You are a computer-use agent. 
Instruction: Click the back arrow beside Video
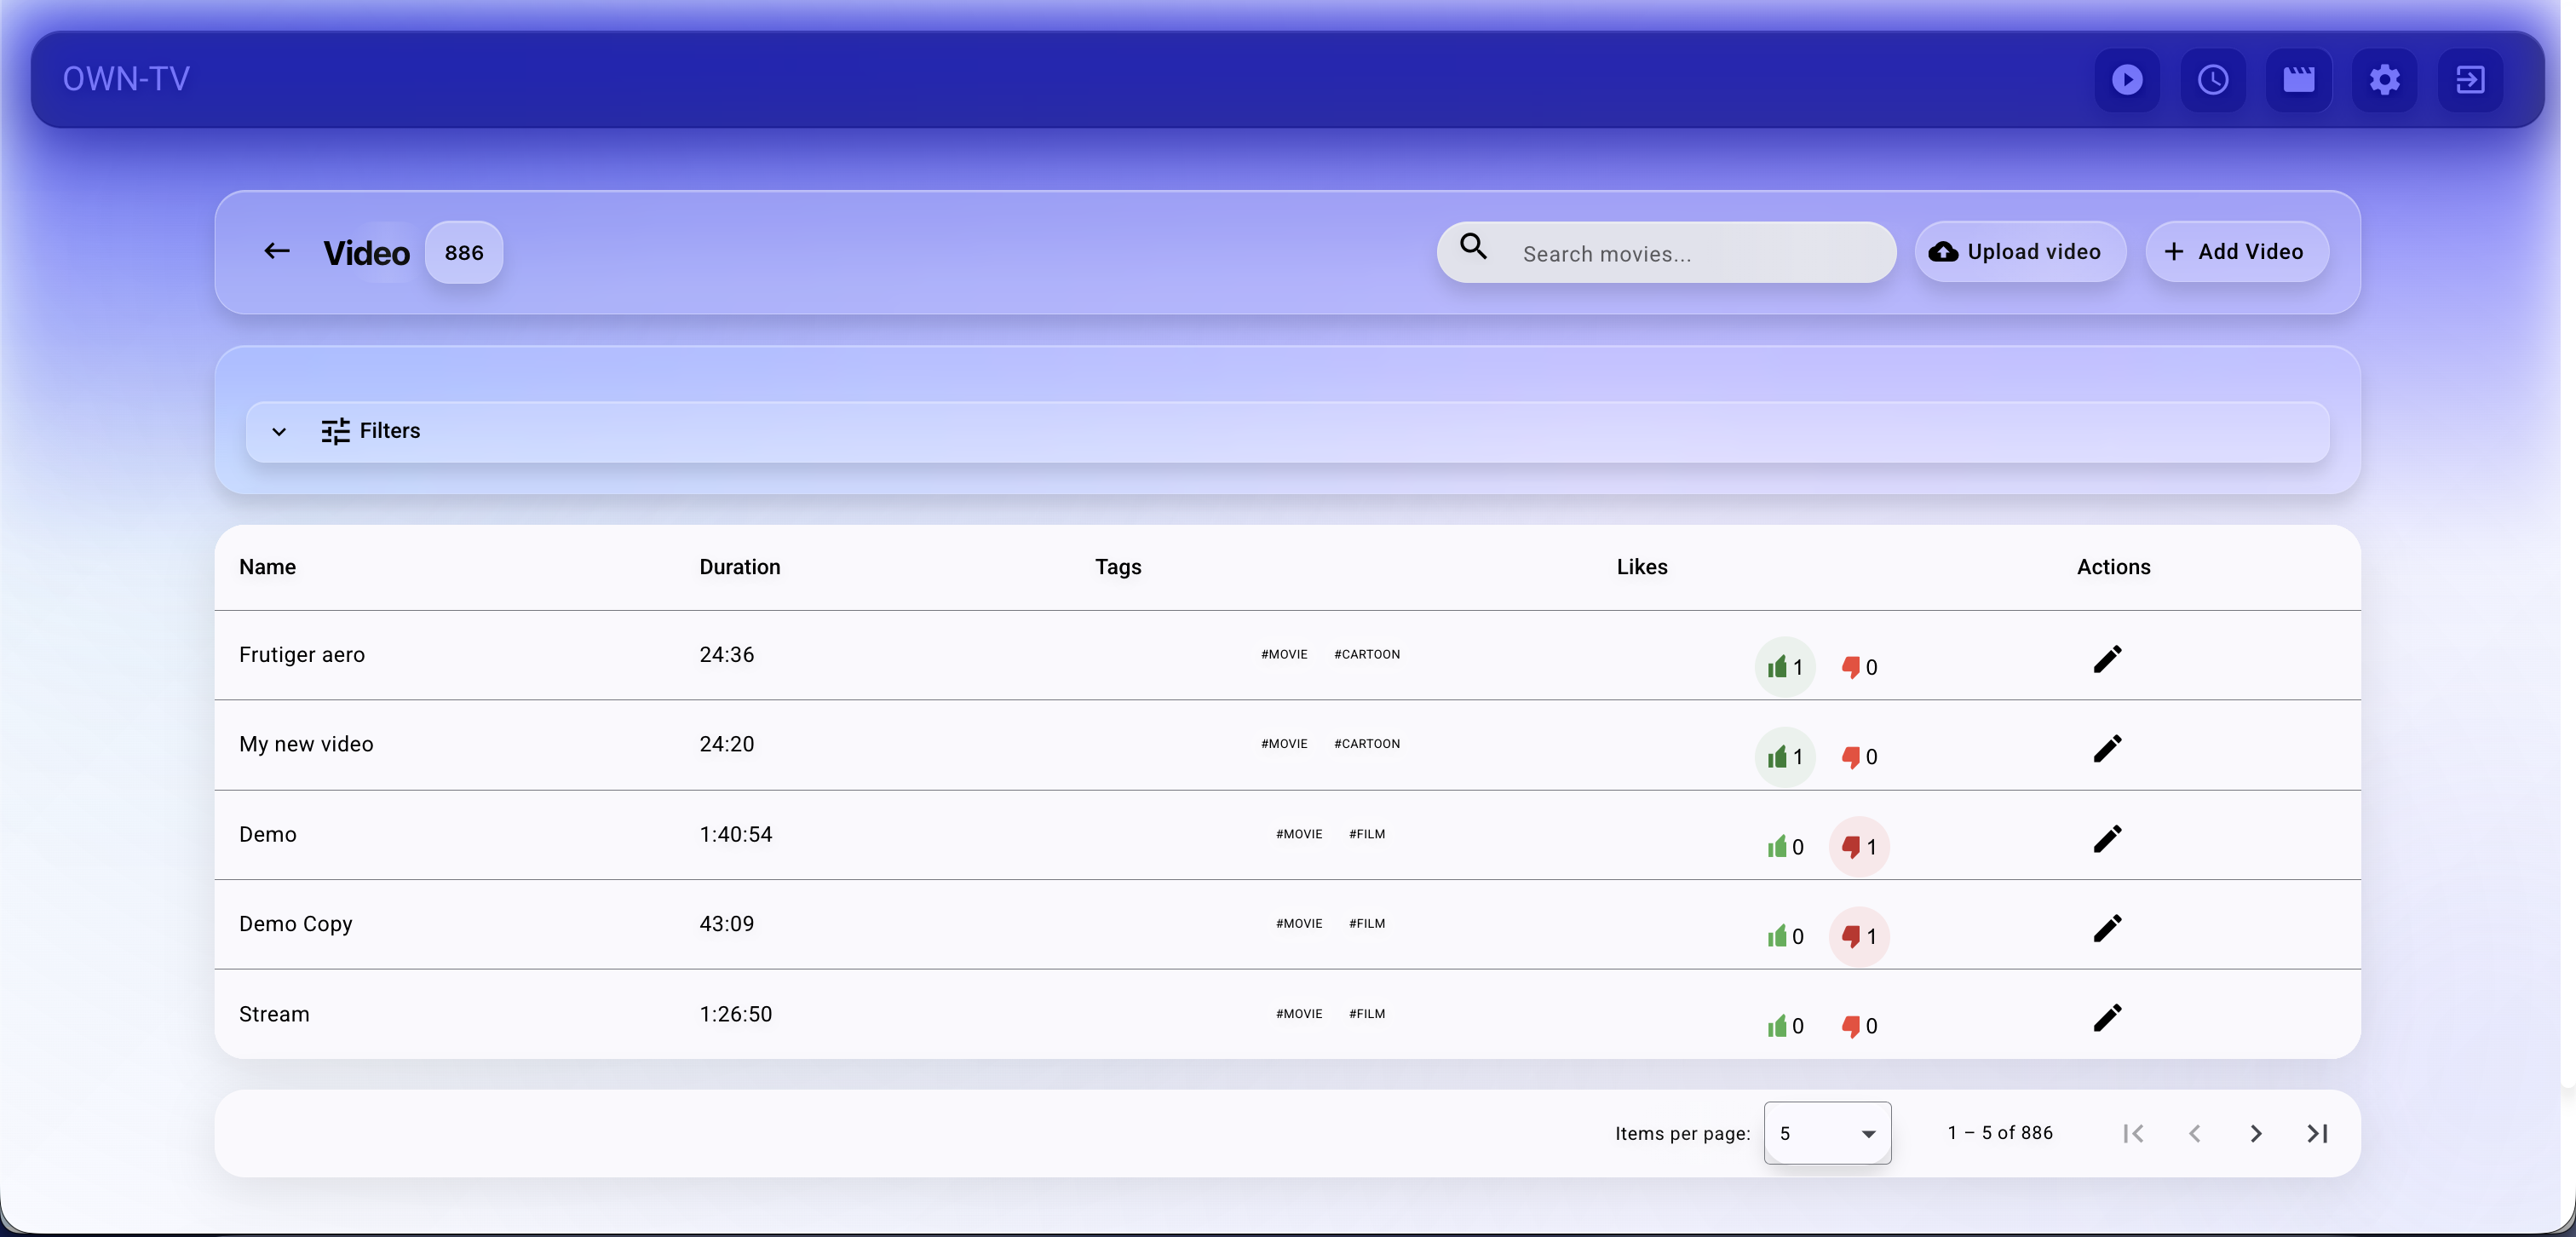click(276, 251)
